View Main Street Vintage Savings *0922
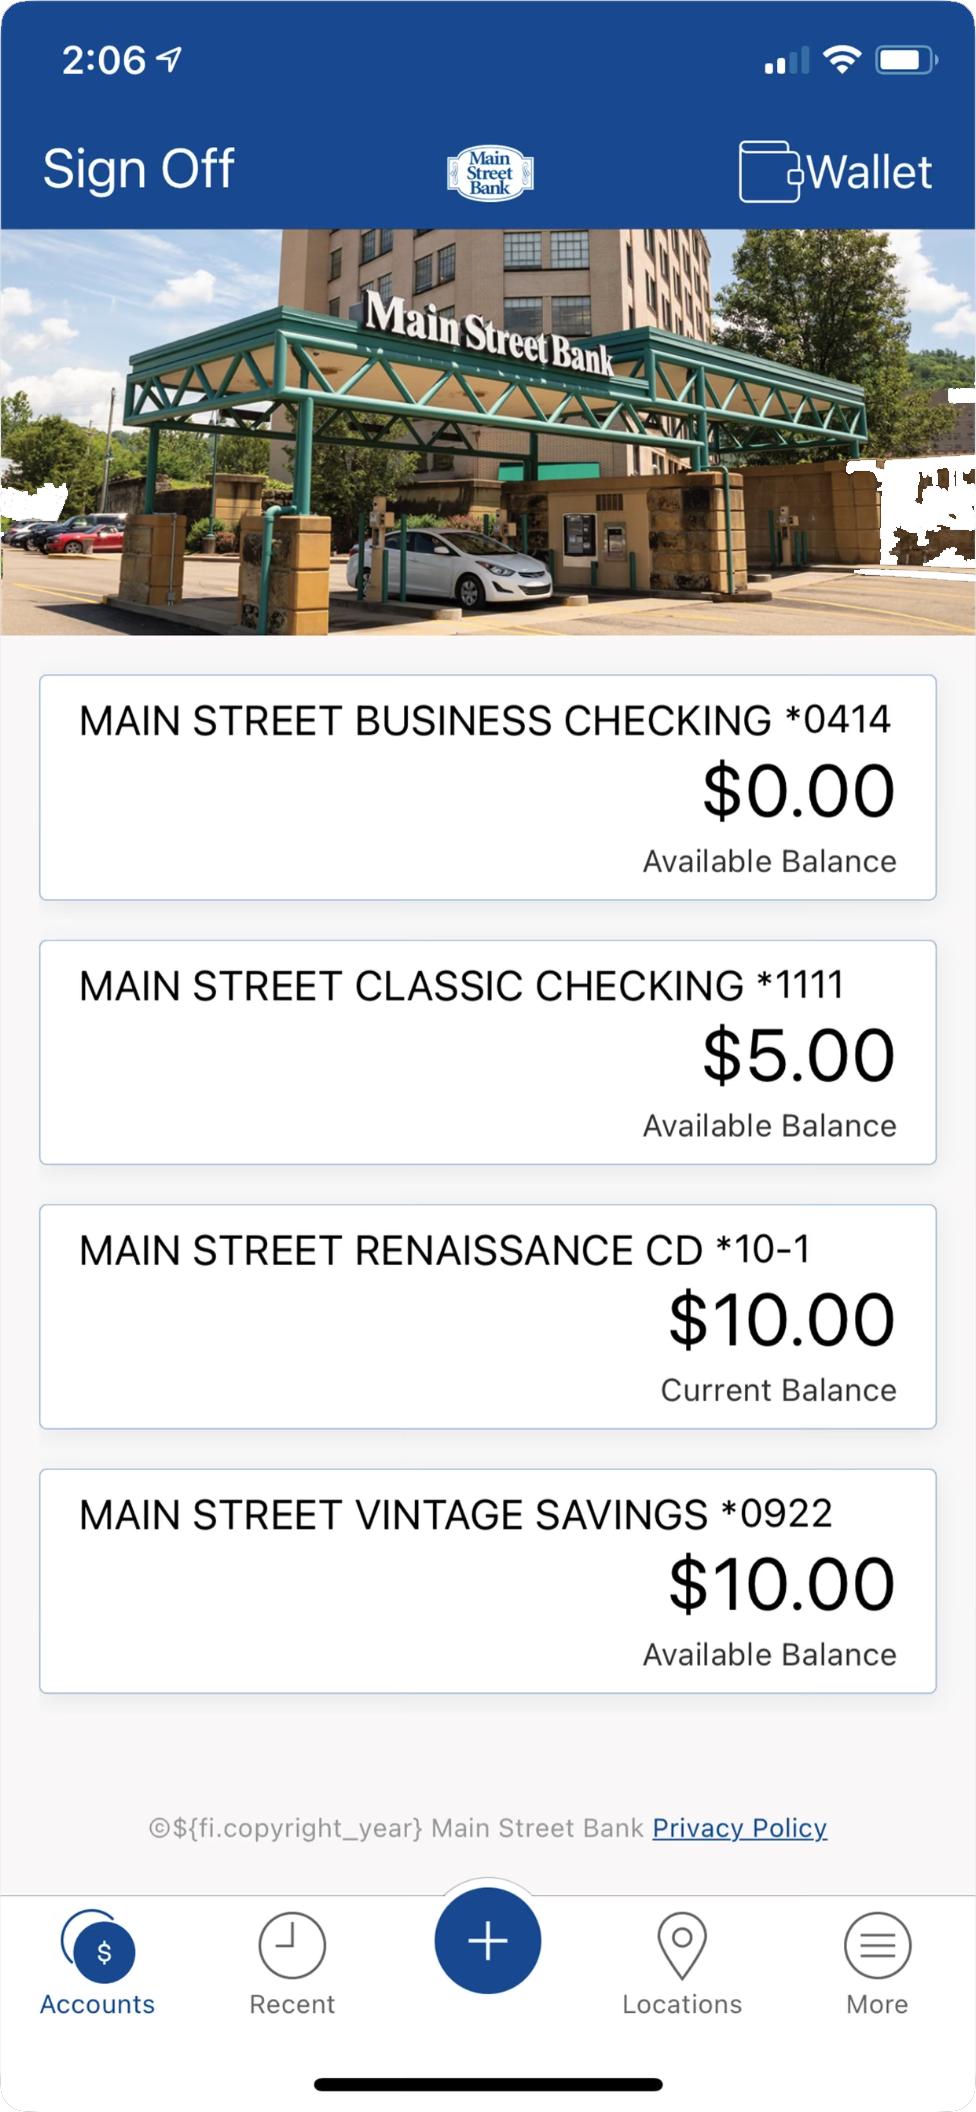Image resolution: width=976 pixels, height=2112 pixels. click(x=488, y=1581)
